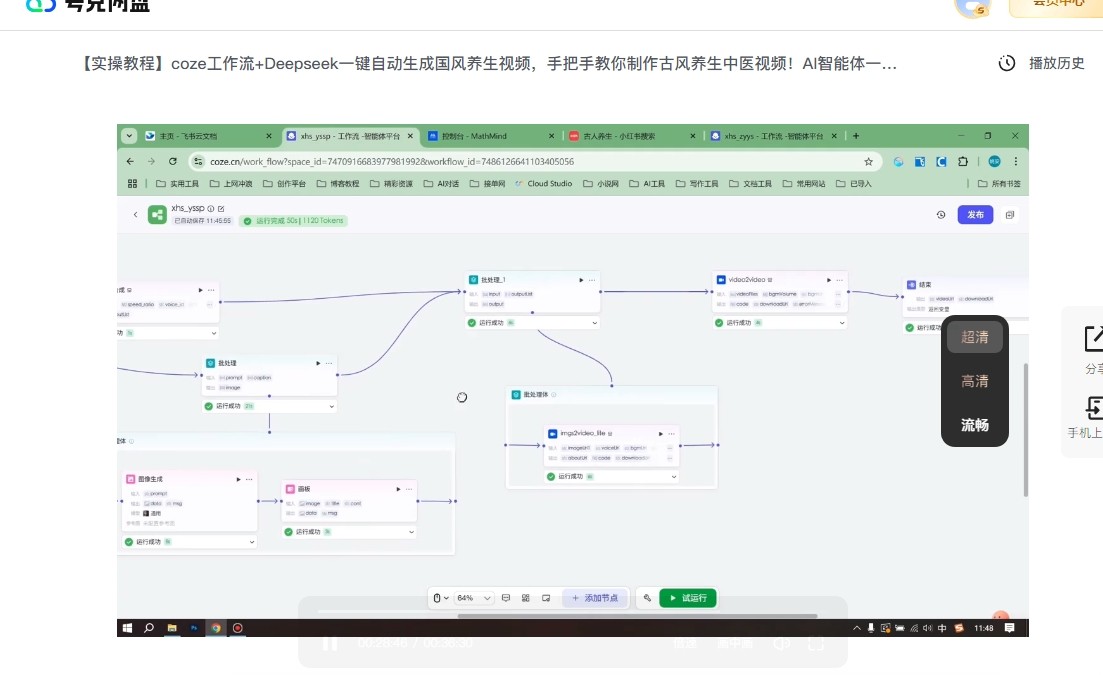Click the blue 发布 publish button
Viewport: 1103px width, 675px height.
click(975, 215)
